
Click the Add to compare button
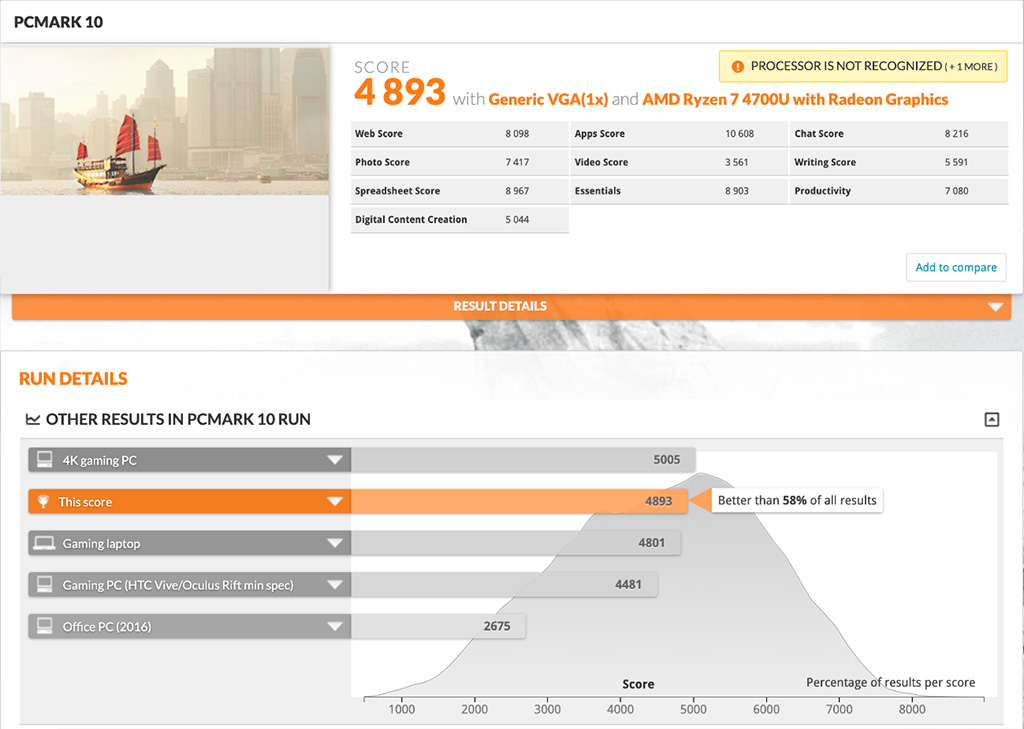(x=956, y=267)
